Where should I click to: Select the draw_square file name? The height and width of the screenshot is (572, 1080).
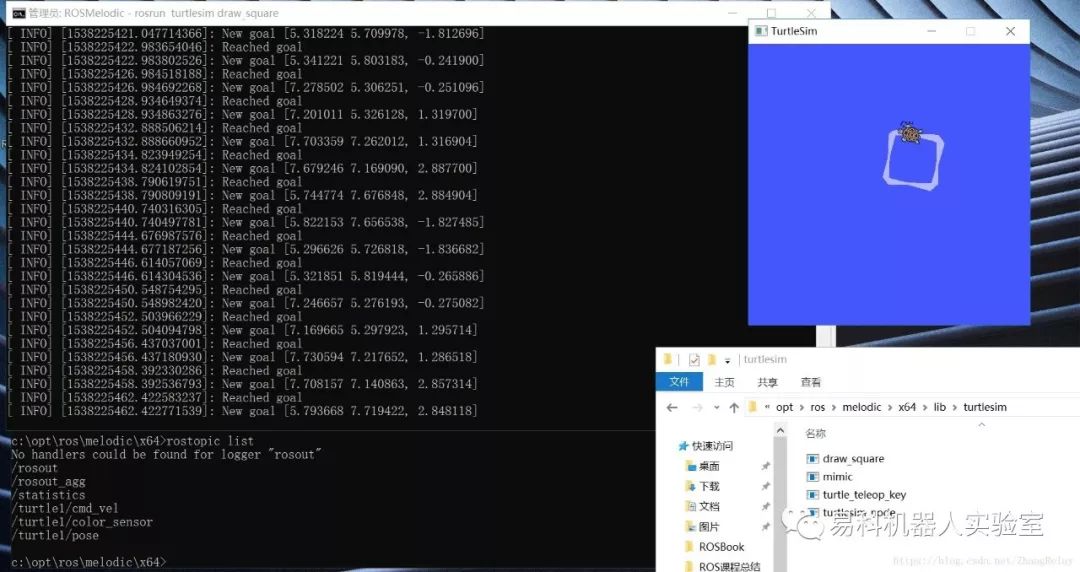pos(853,459)
